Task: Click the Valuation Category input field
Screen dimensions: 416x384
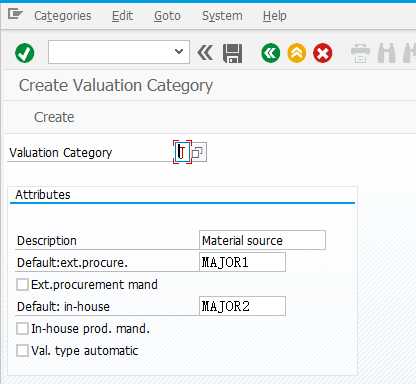Action: [x=182, y=152]
